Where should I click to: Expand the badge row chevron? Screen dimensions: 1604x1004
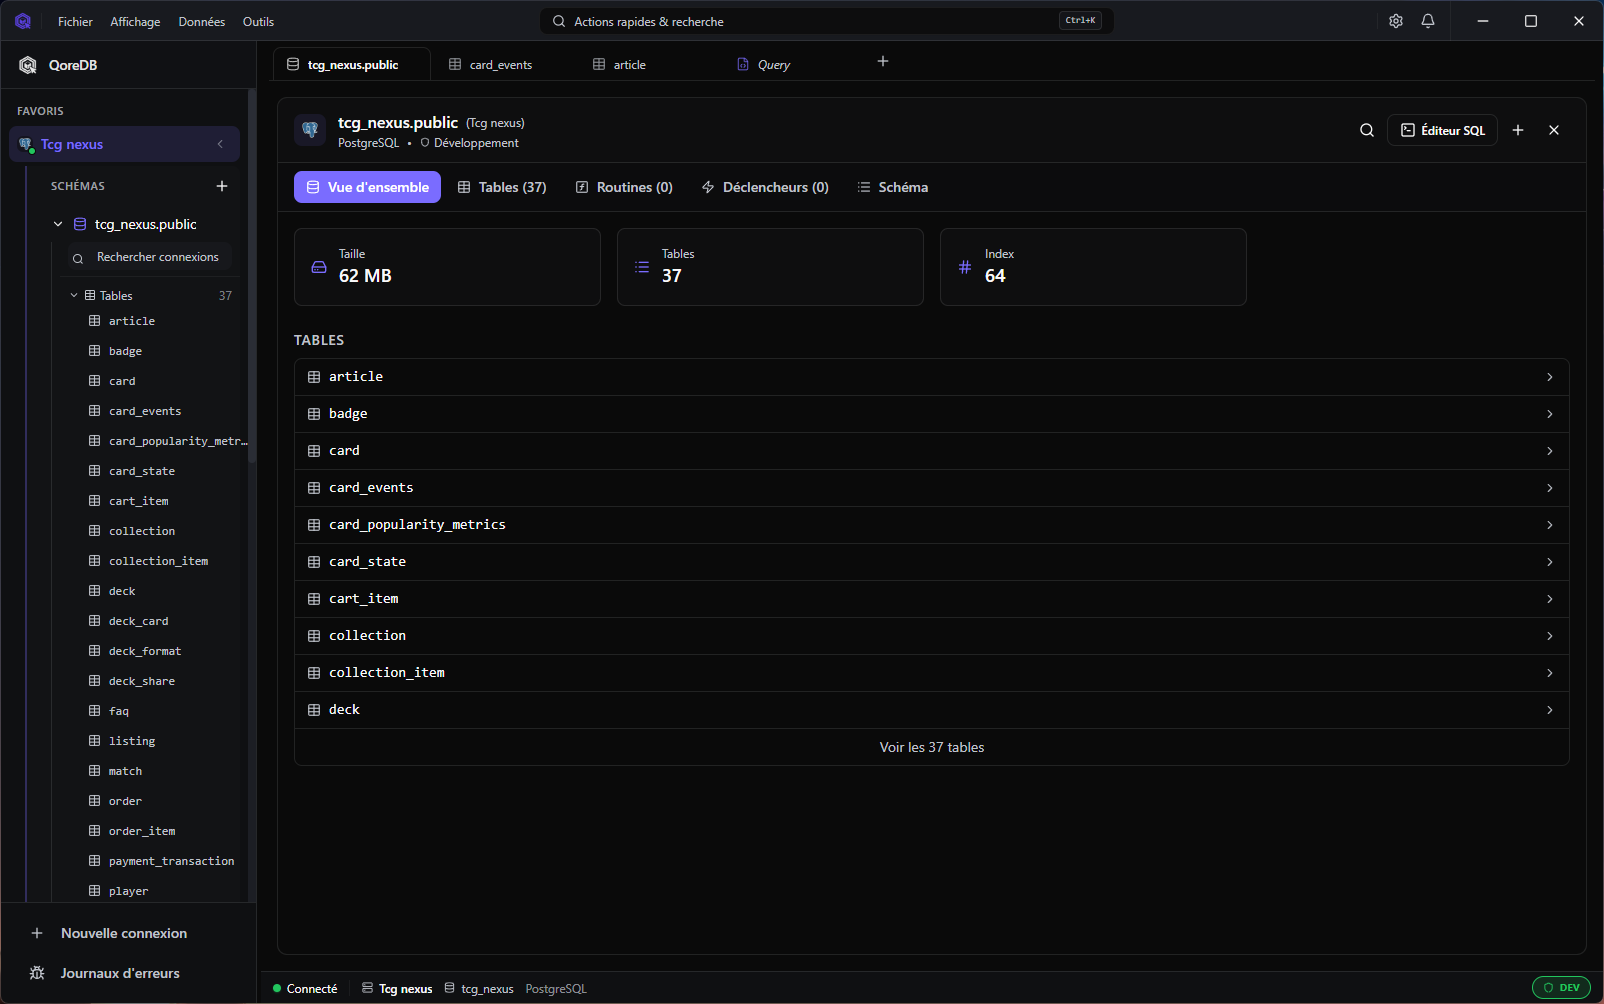pyautogui.click(x=1550, y=414)
